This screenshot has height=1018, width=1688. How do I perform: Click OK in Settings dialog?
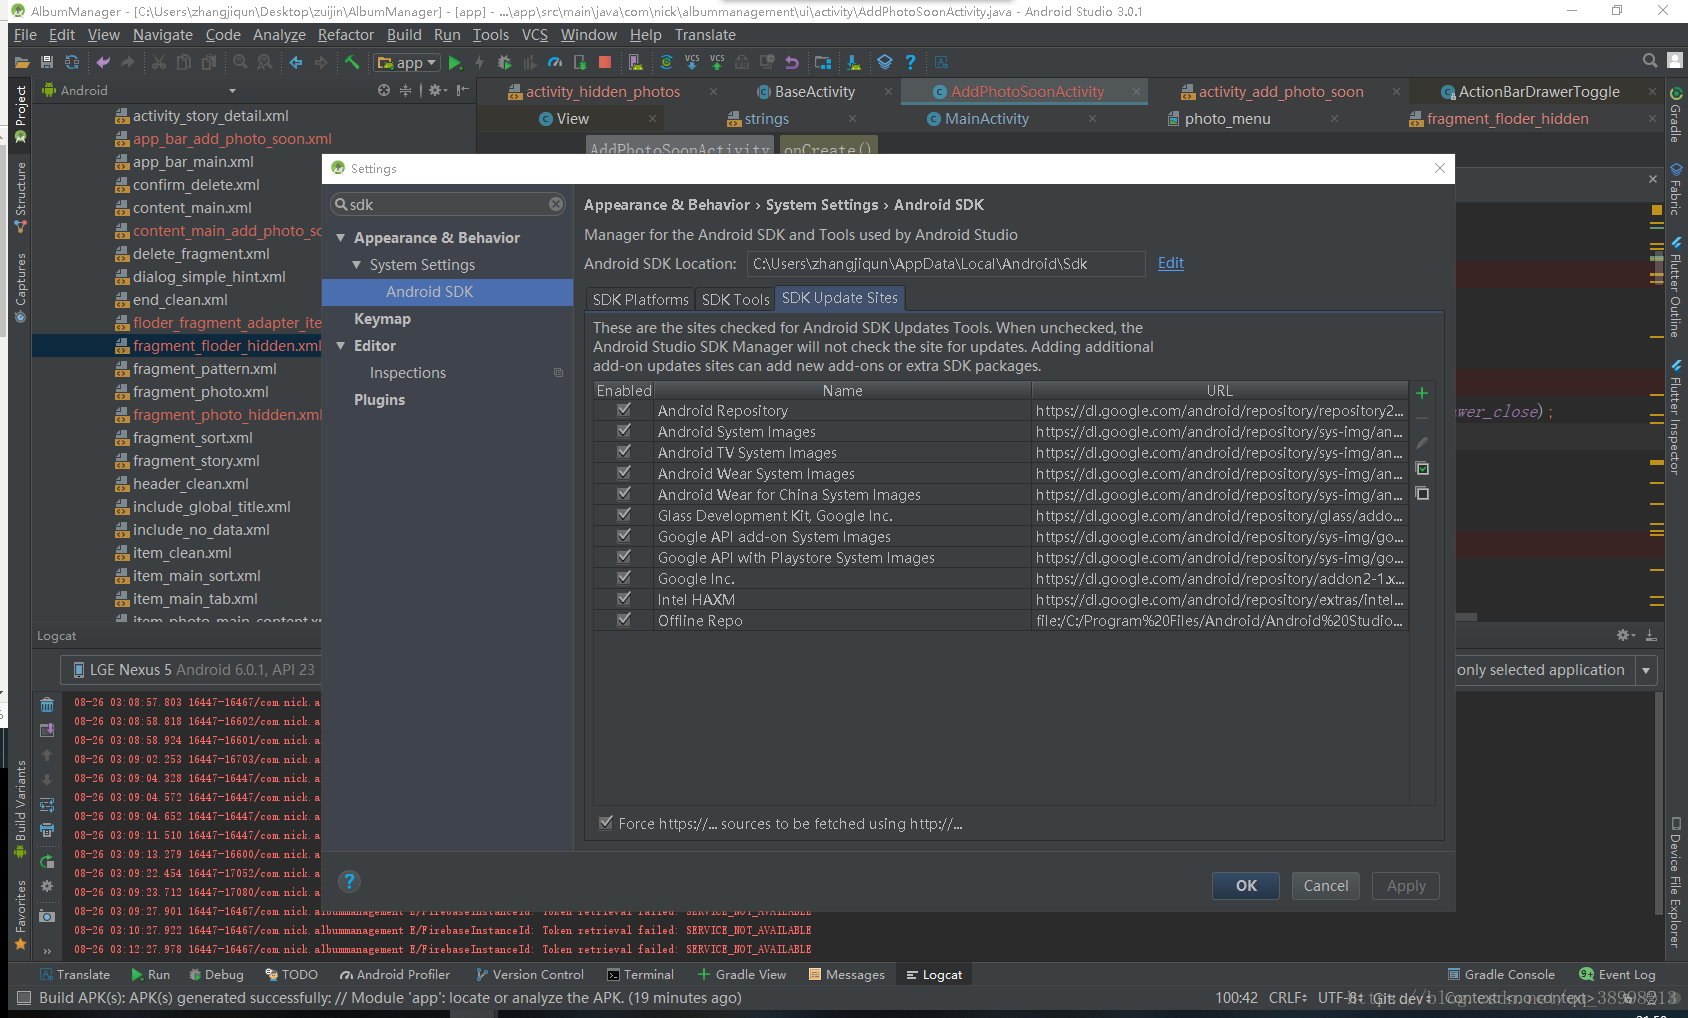(1246, 886)
